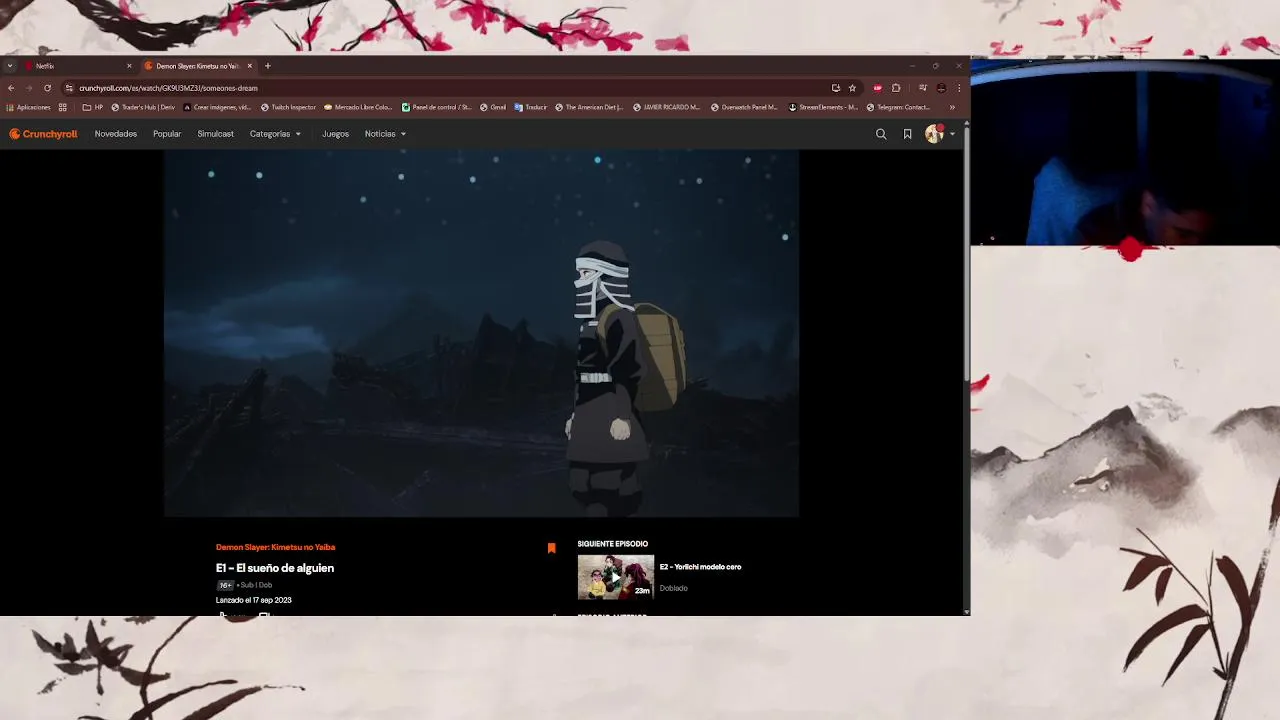Open the Telegram: Contact bookmark

click(898, 107)
